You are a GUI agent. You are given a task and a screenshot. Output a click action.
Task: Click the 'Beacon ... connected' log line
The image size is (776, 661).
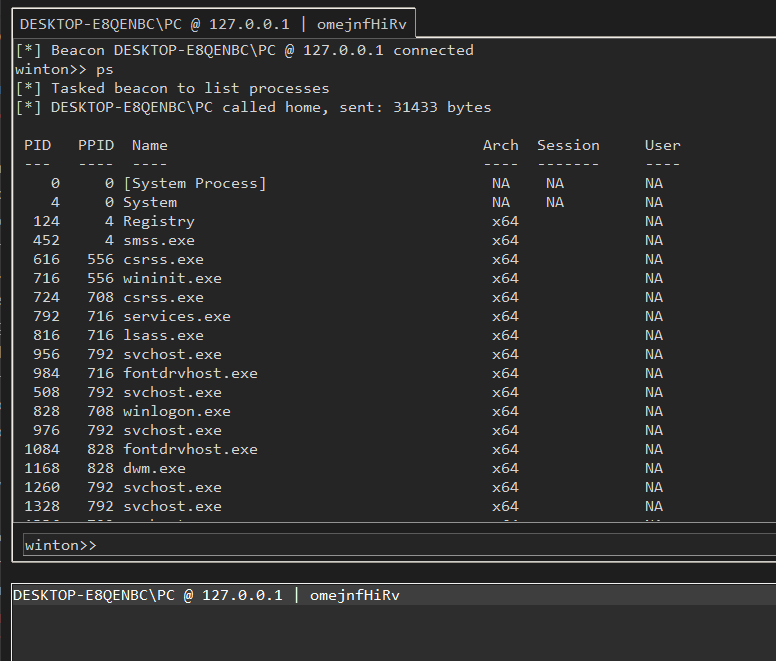pos(244,50)
